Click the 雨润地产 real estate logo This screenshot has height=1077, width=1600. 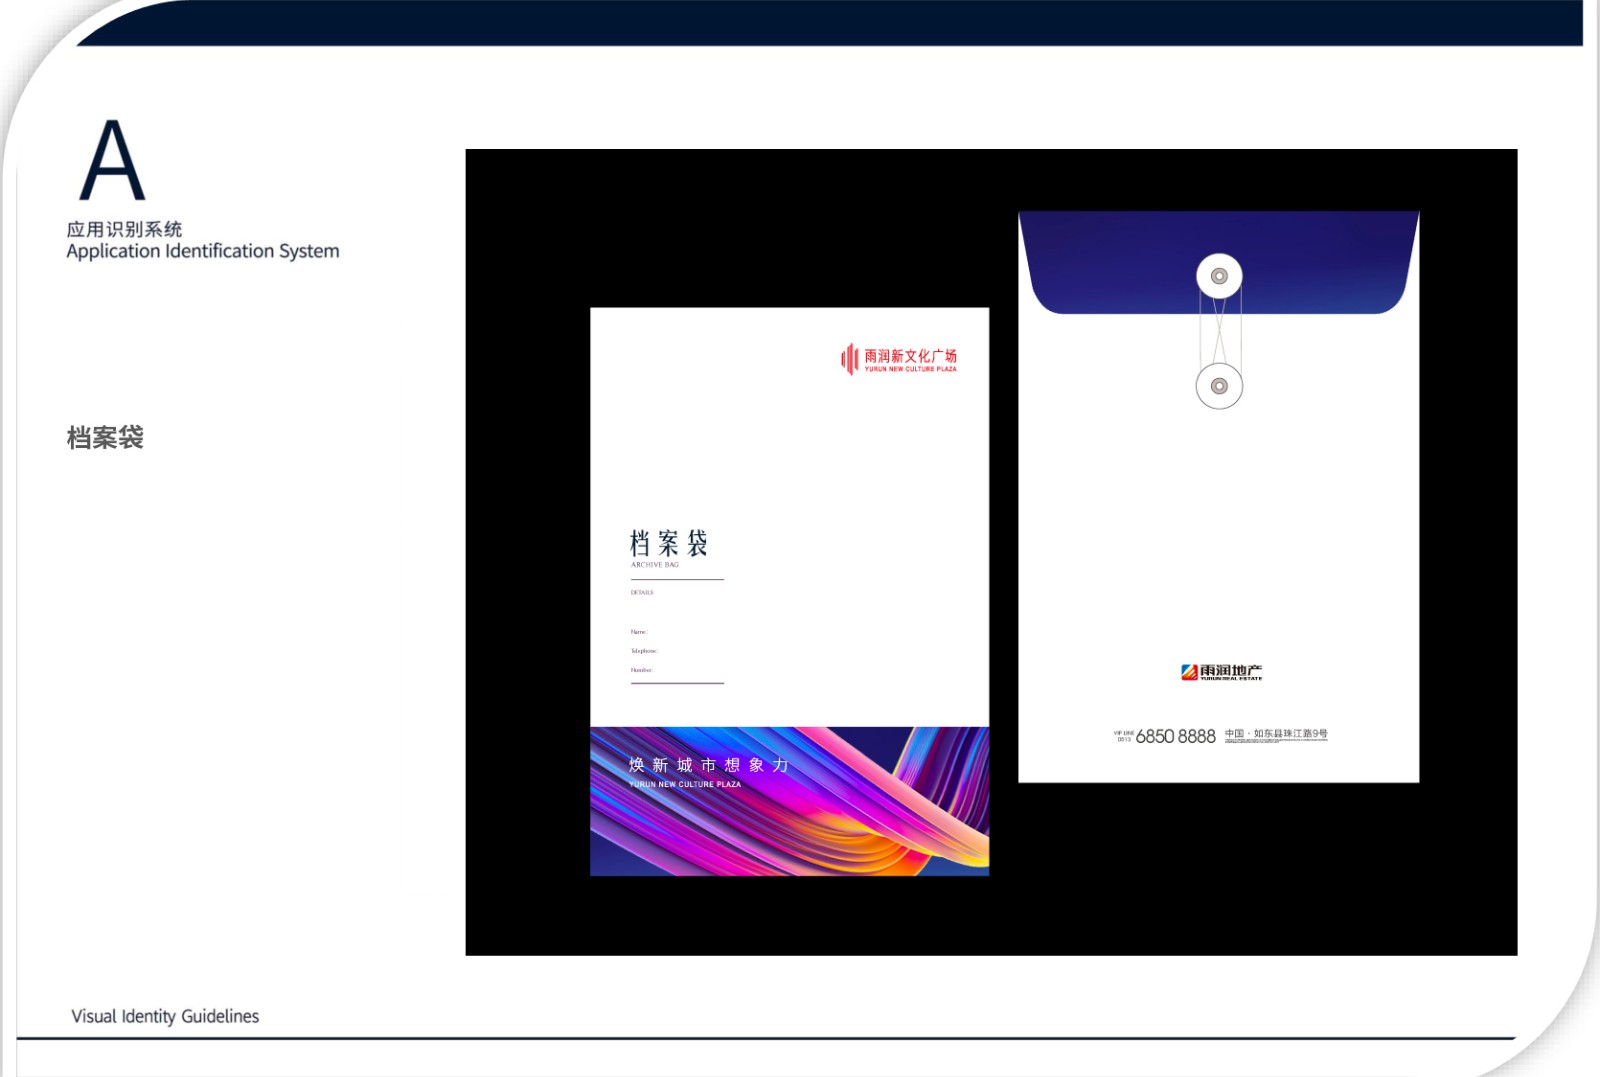click(1221, 672)
